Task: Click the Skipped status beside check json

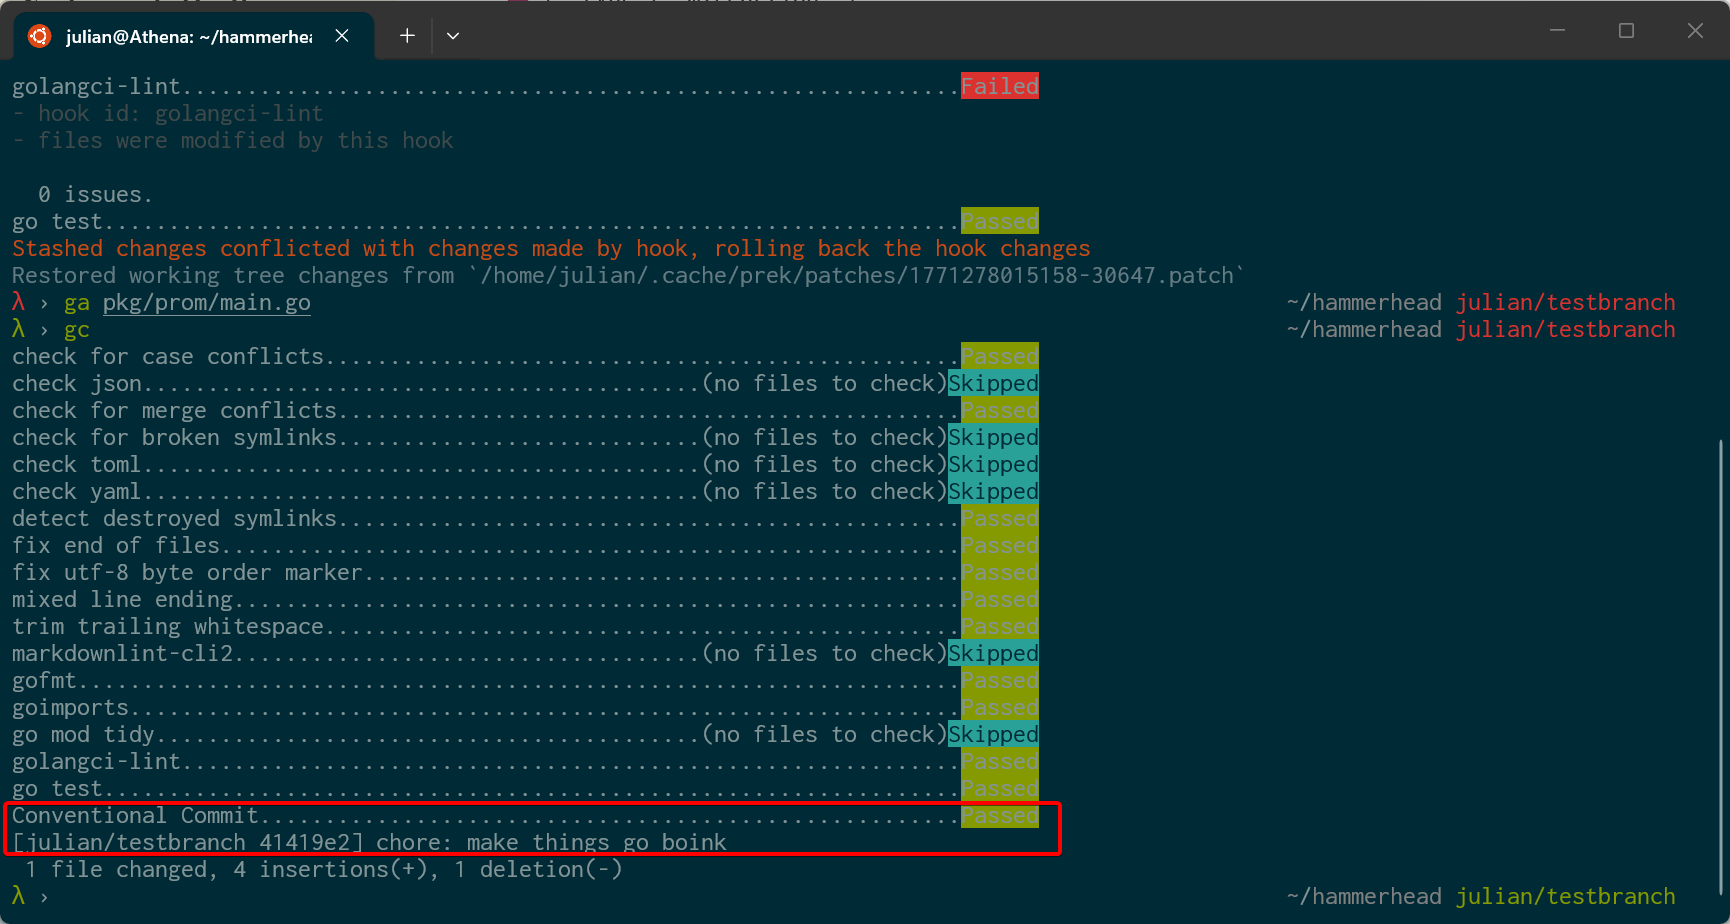Action: [x=993, y=384]
